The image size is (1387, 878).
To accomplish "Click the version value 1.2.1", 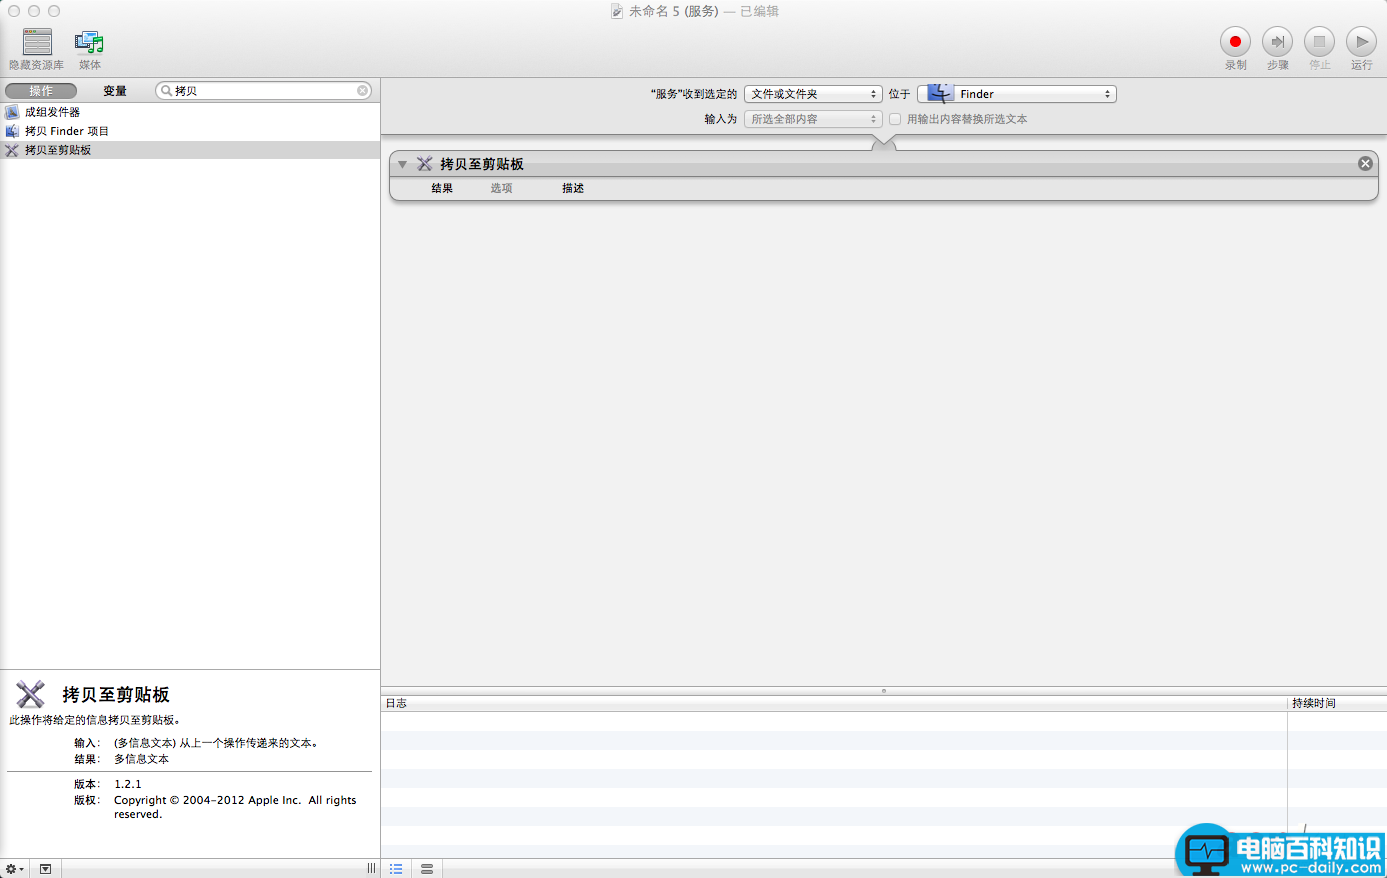I will pos(128,784).
